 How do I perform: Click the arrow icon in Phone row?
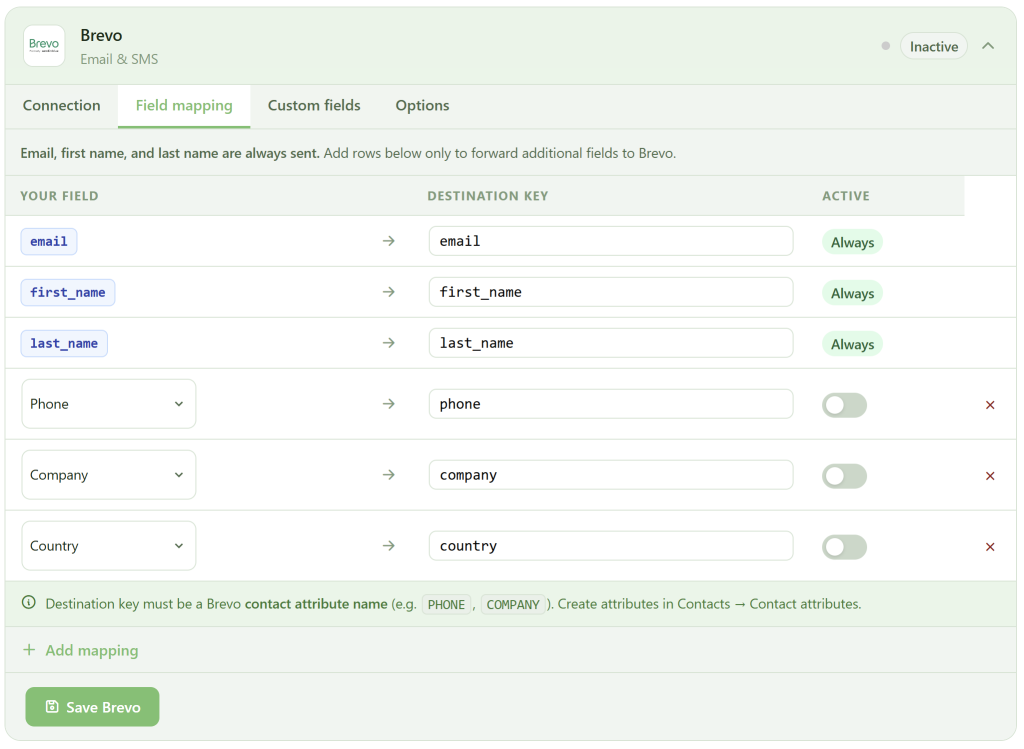coord(389,404)
